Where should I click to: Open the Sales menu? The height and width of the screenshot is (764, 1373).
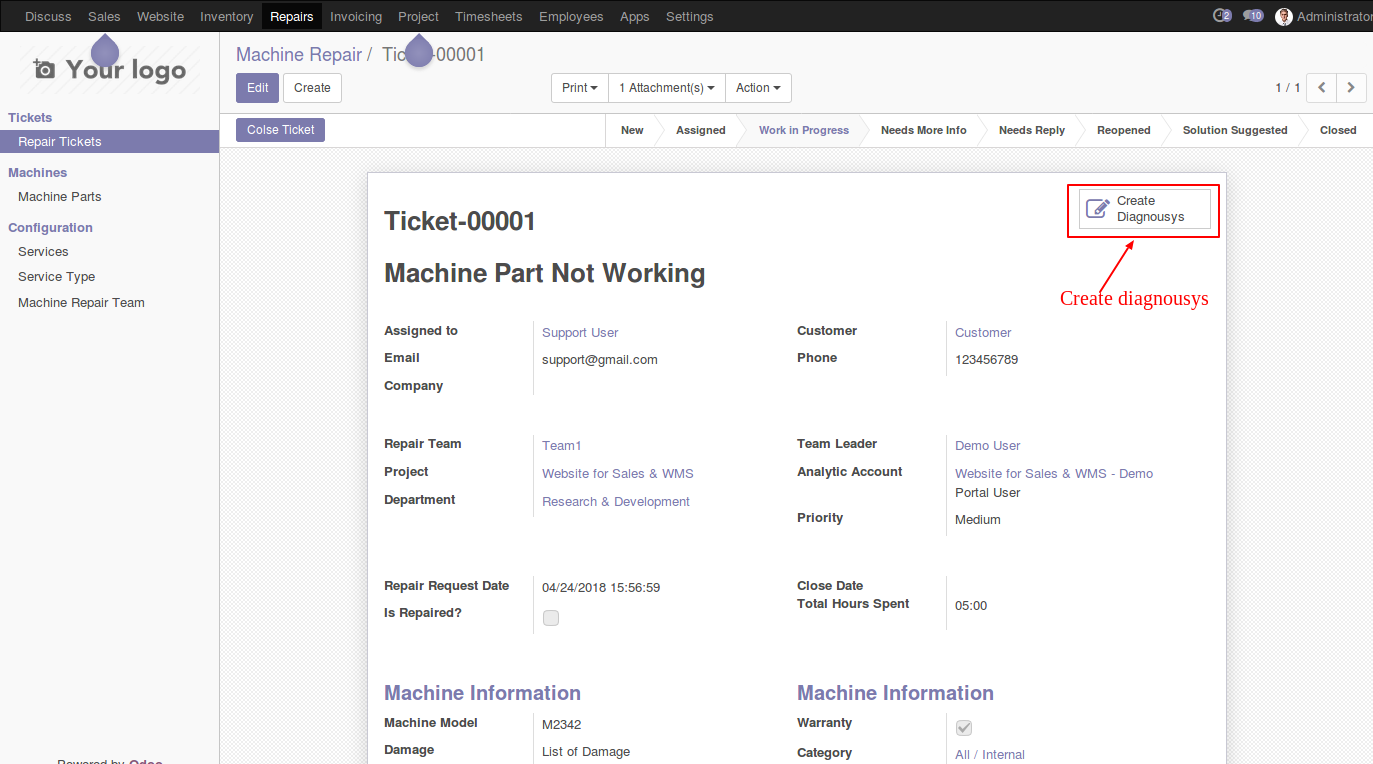pos(104,16)
